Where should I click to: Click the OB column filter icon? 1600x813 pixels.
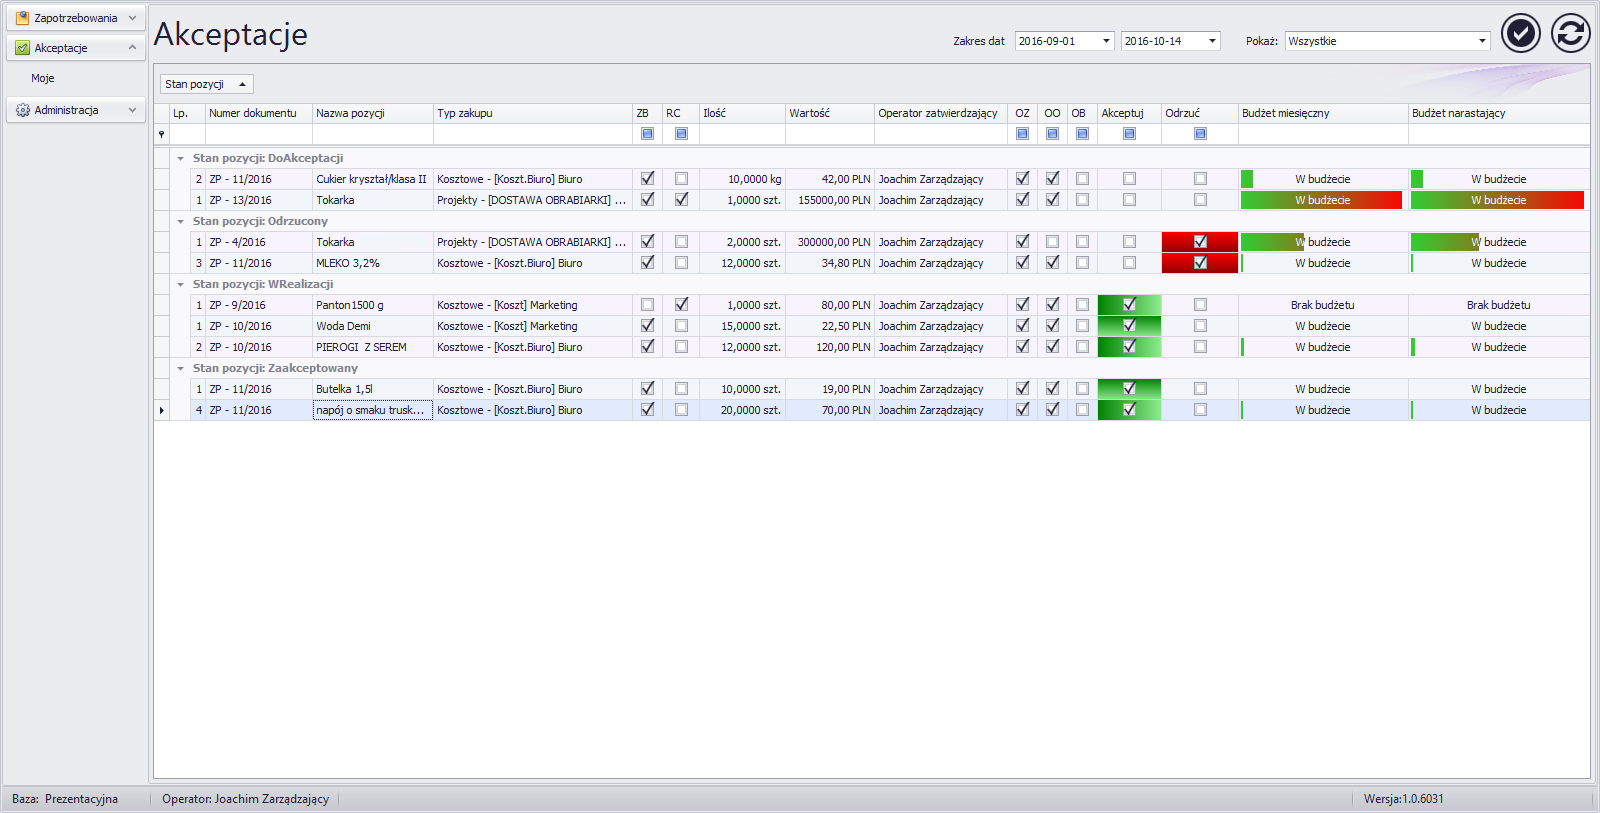pos(1082,134)
